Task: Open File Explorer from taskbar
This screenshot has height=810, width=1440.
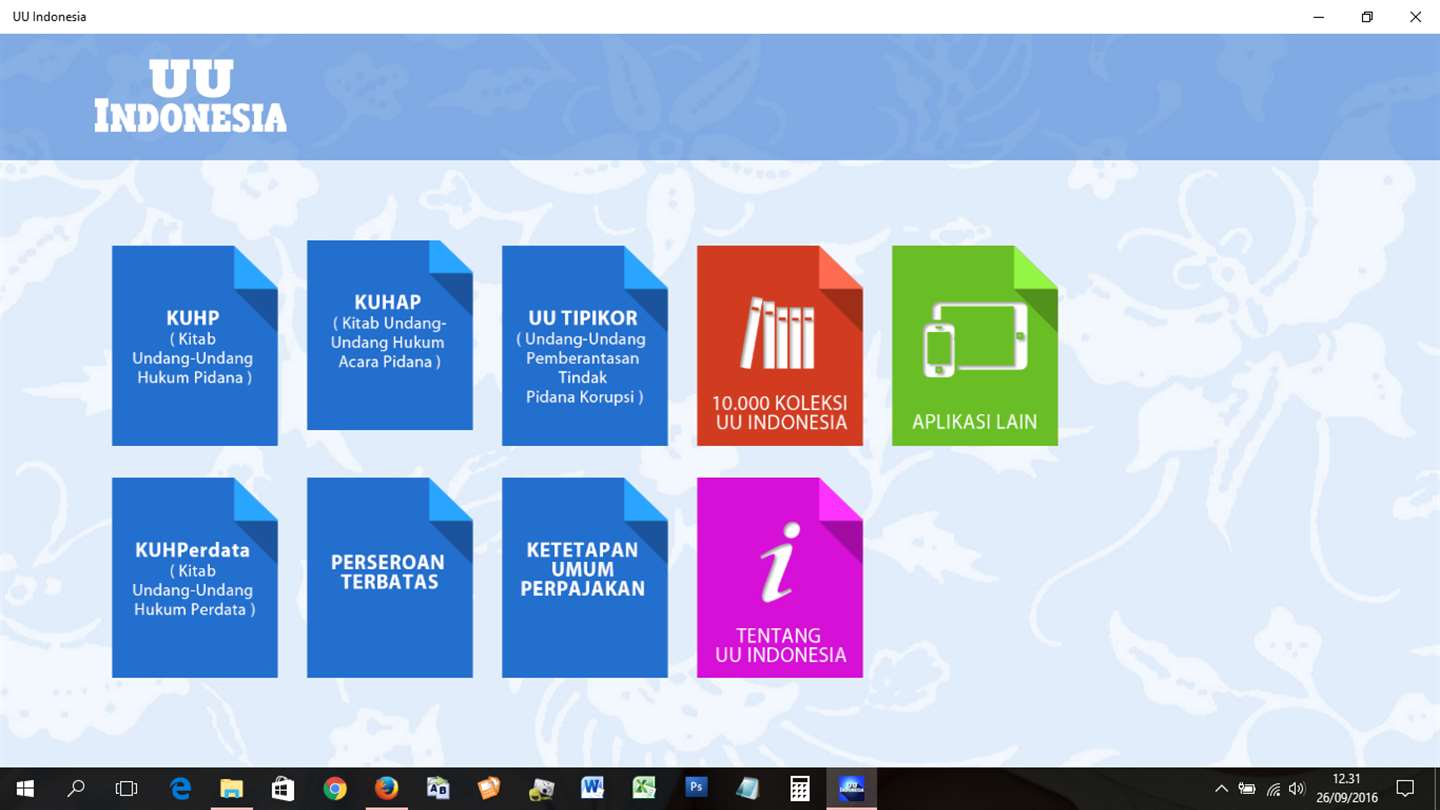Action: pos(231,789)
